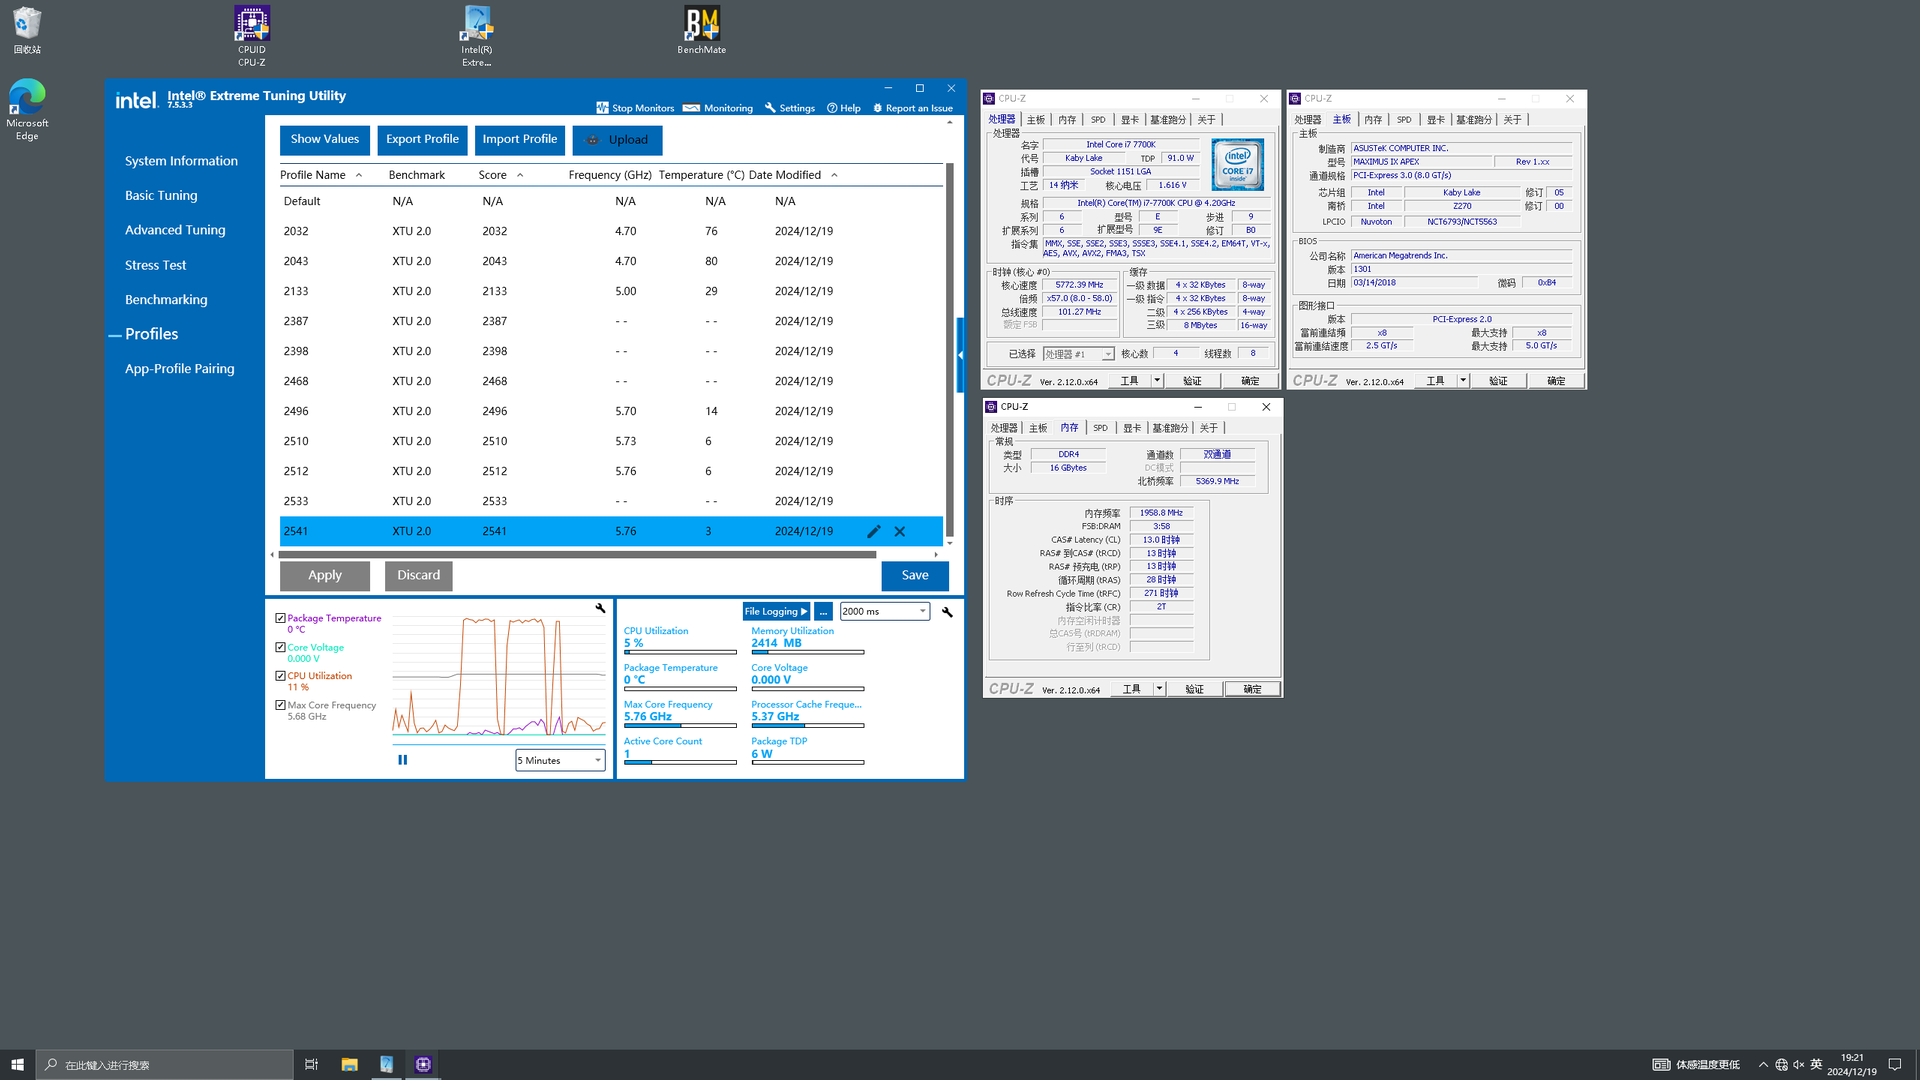Open 2000 ms logging interval dropdown
The height and width of the screenshot is (1080, 1920).
pos(885,611)
